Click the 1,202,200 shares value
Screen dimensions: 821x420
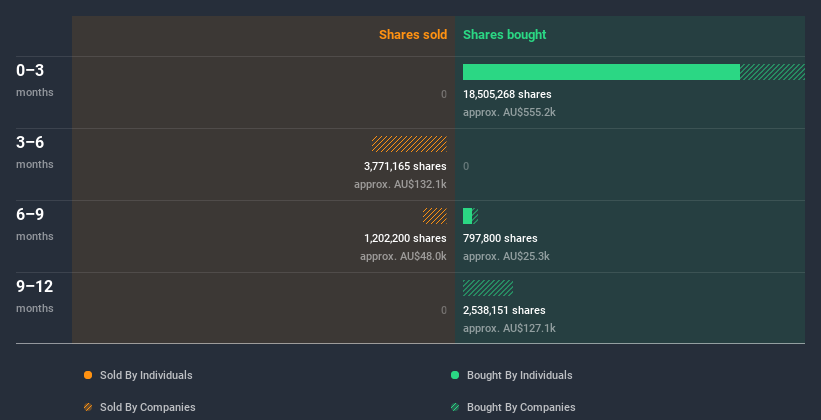point(405,238)
